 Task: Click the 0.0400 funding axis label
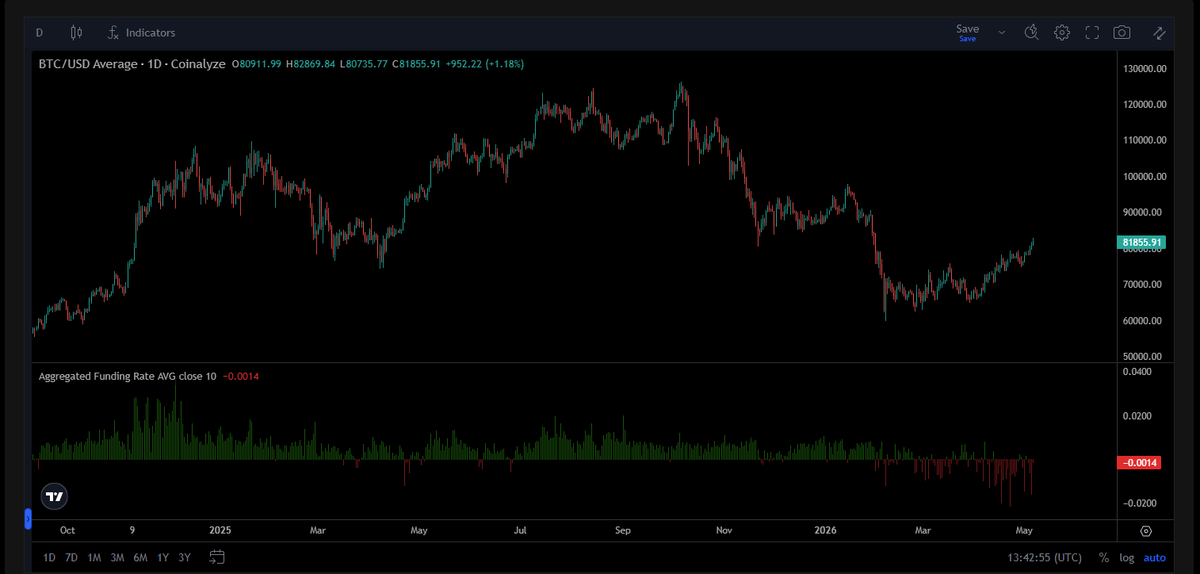click(x=1135, y=371)
